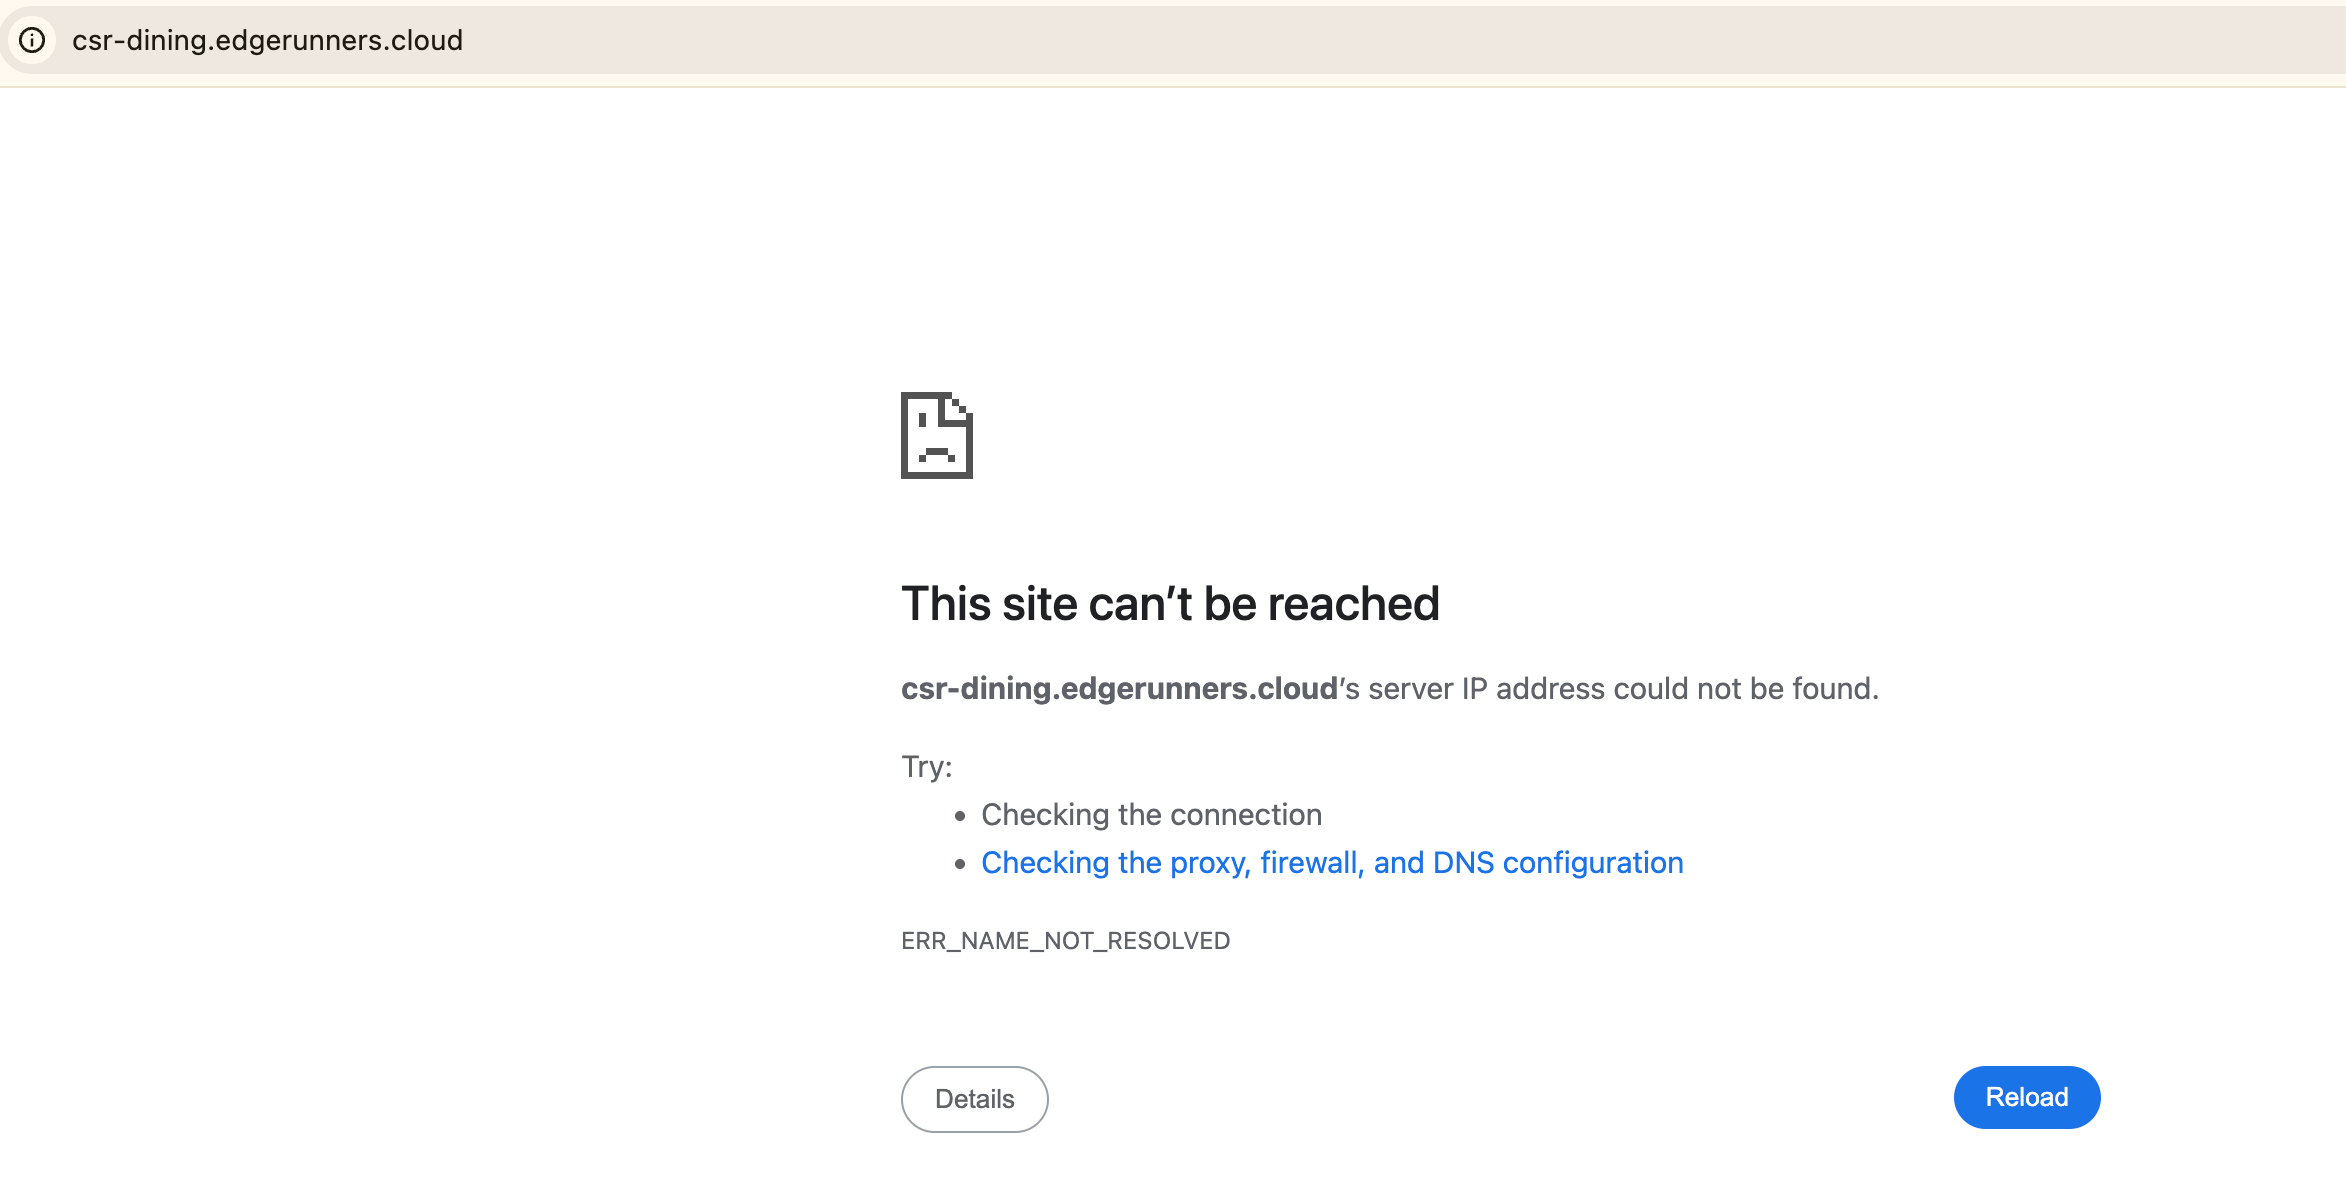This screenshot has height=1196, width=2346.
Task: Click the bold domain name in error message
Action: tap(1119, 689)
